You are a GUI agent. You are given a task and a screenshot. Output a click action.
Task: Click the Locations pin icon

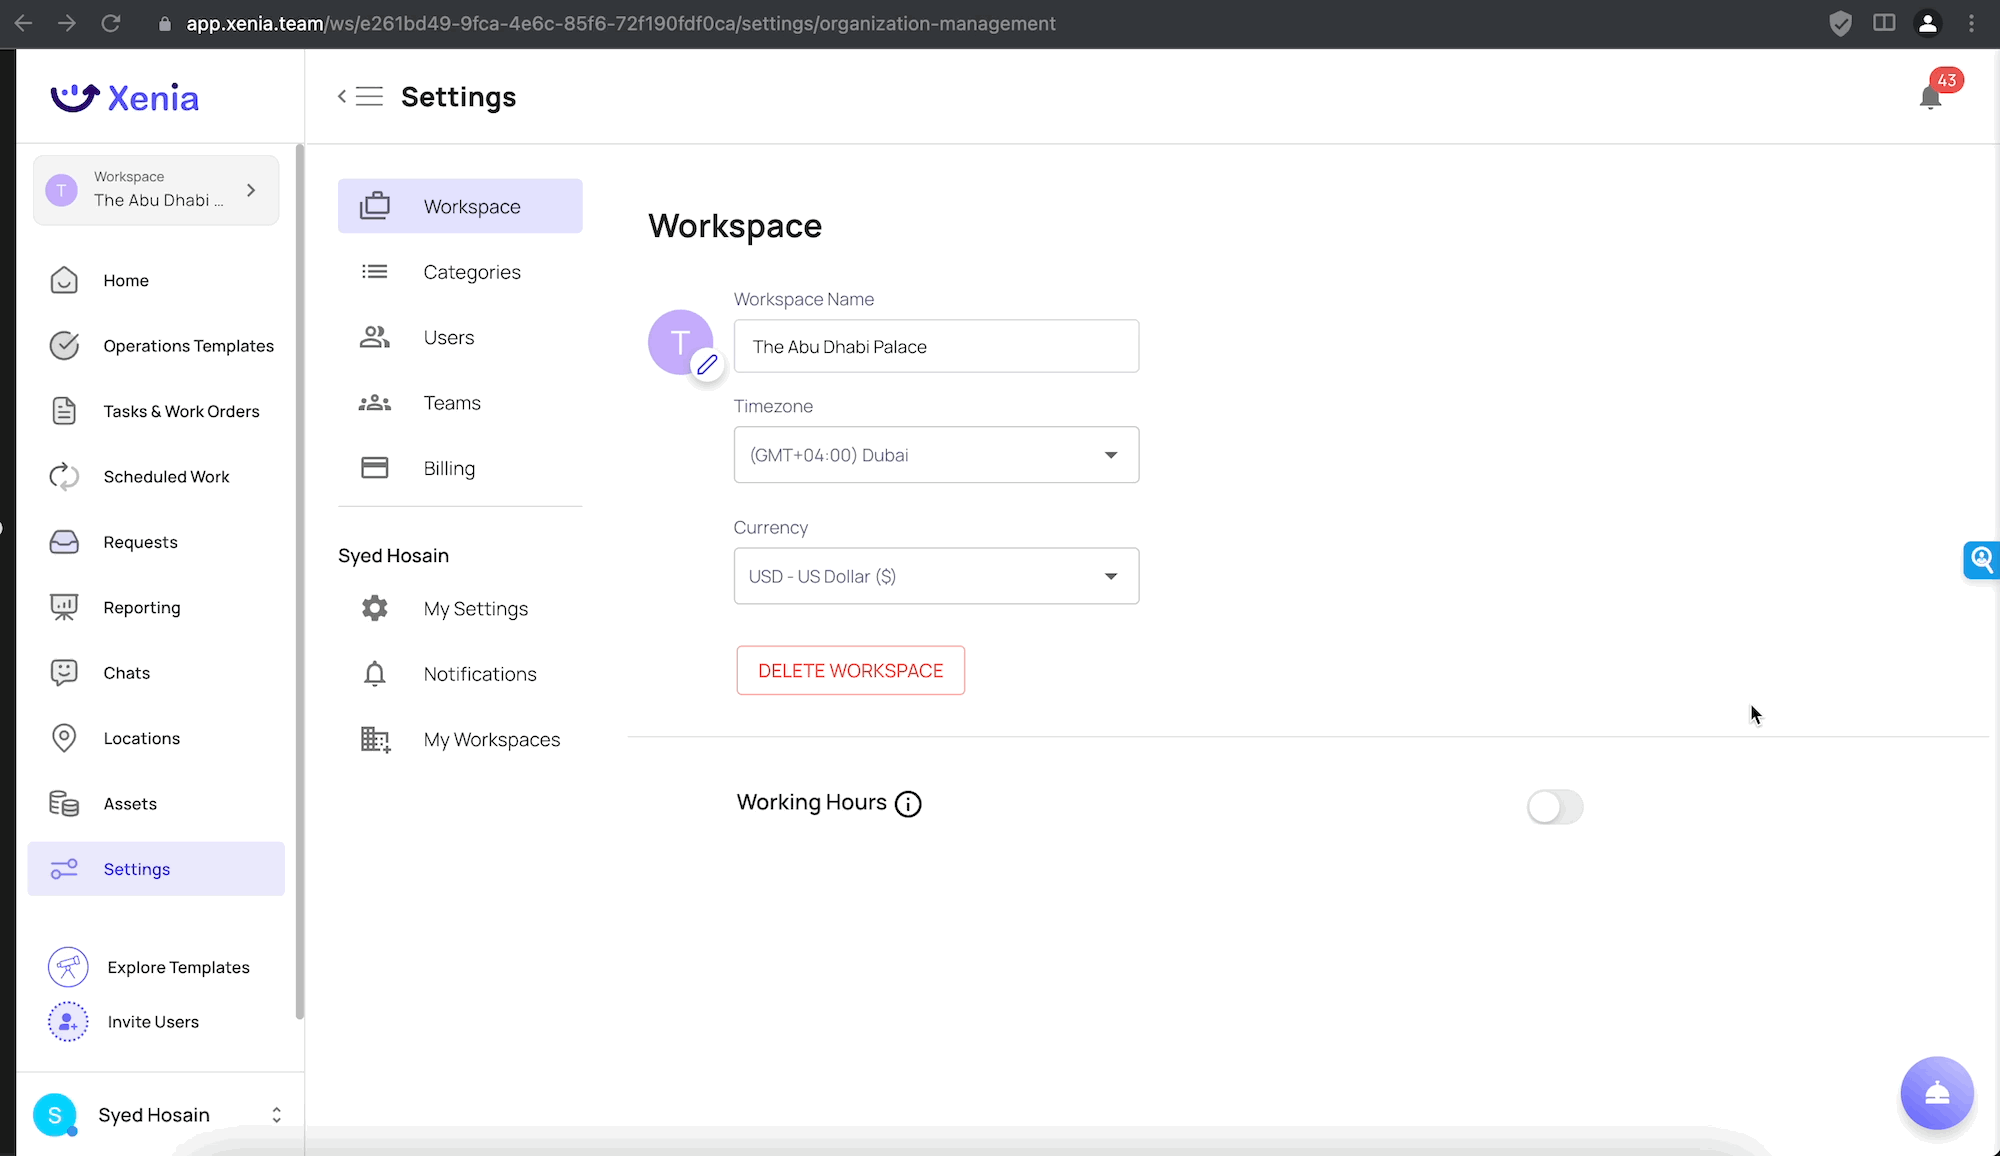pos(64,738)
